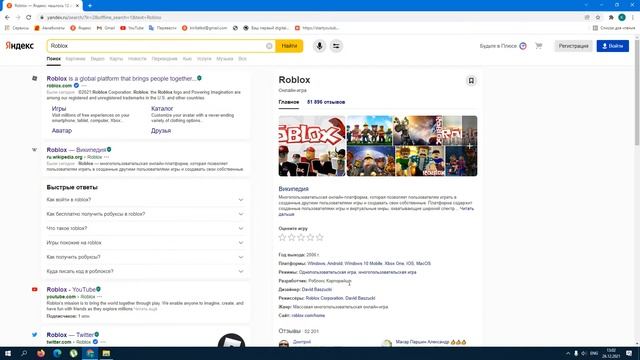Open the apps Services bookmark

tap(17, 28)
